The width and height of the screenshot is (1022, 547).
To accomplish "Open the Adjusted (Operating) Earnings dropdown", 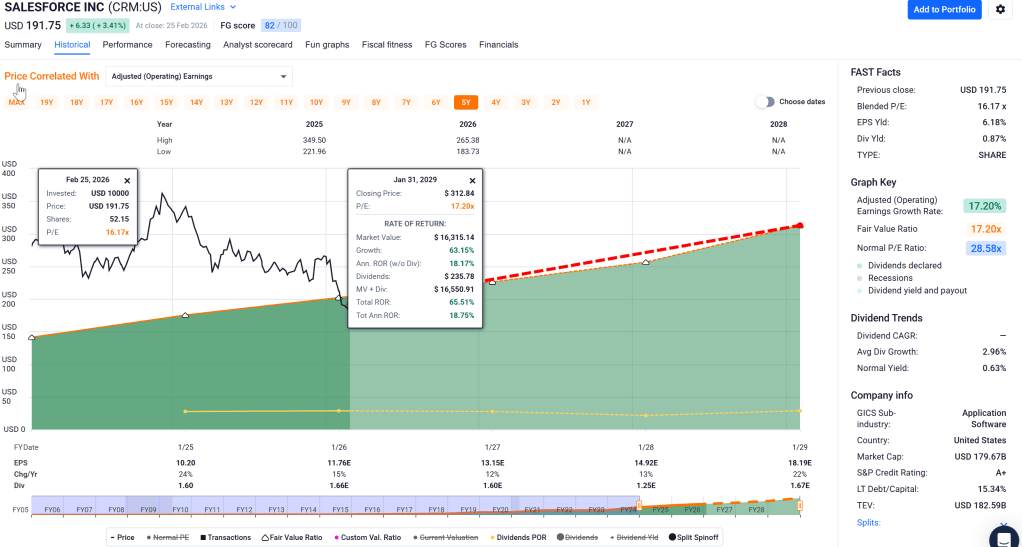I will [x=198, y=76].
